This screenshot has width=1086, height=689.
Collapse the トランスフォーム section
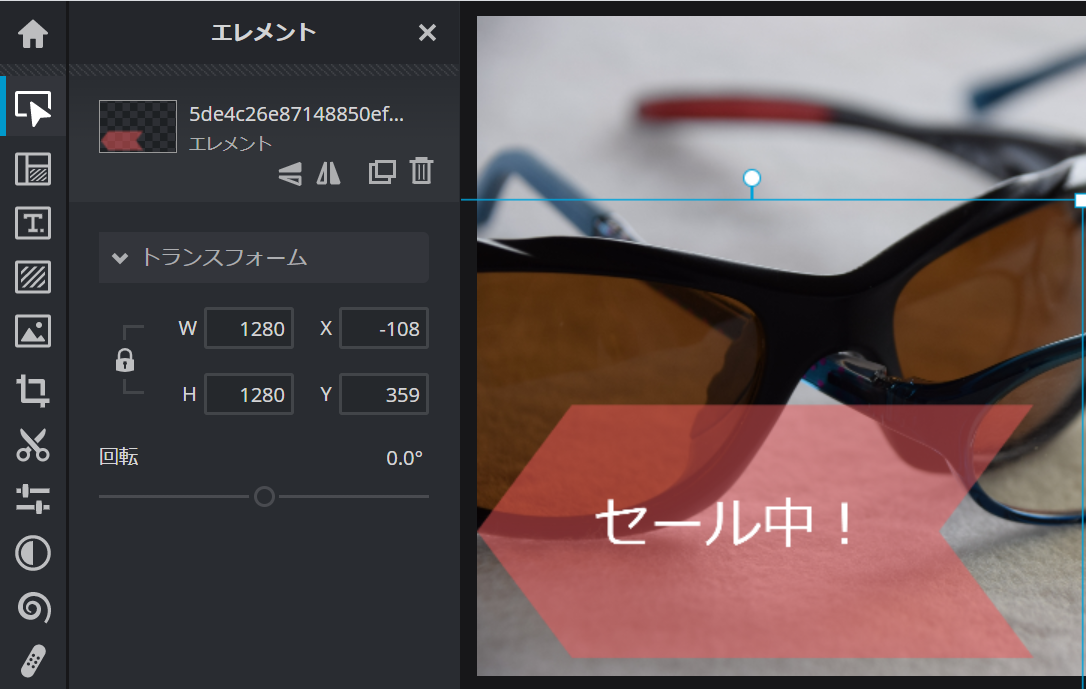tap(264, 258)
